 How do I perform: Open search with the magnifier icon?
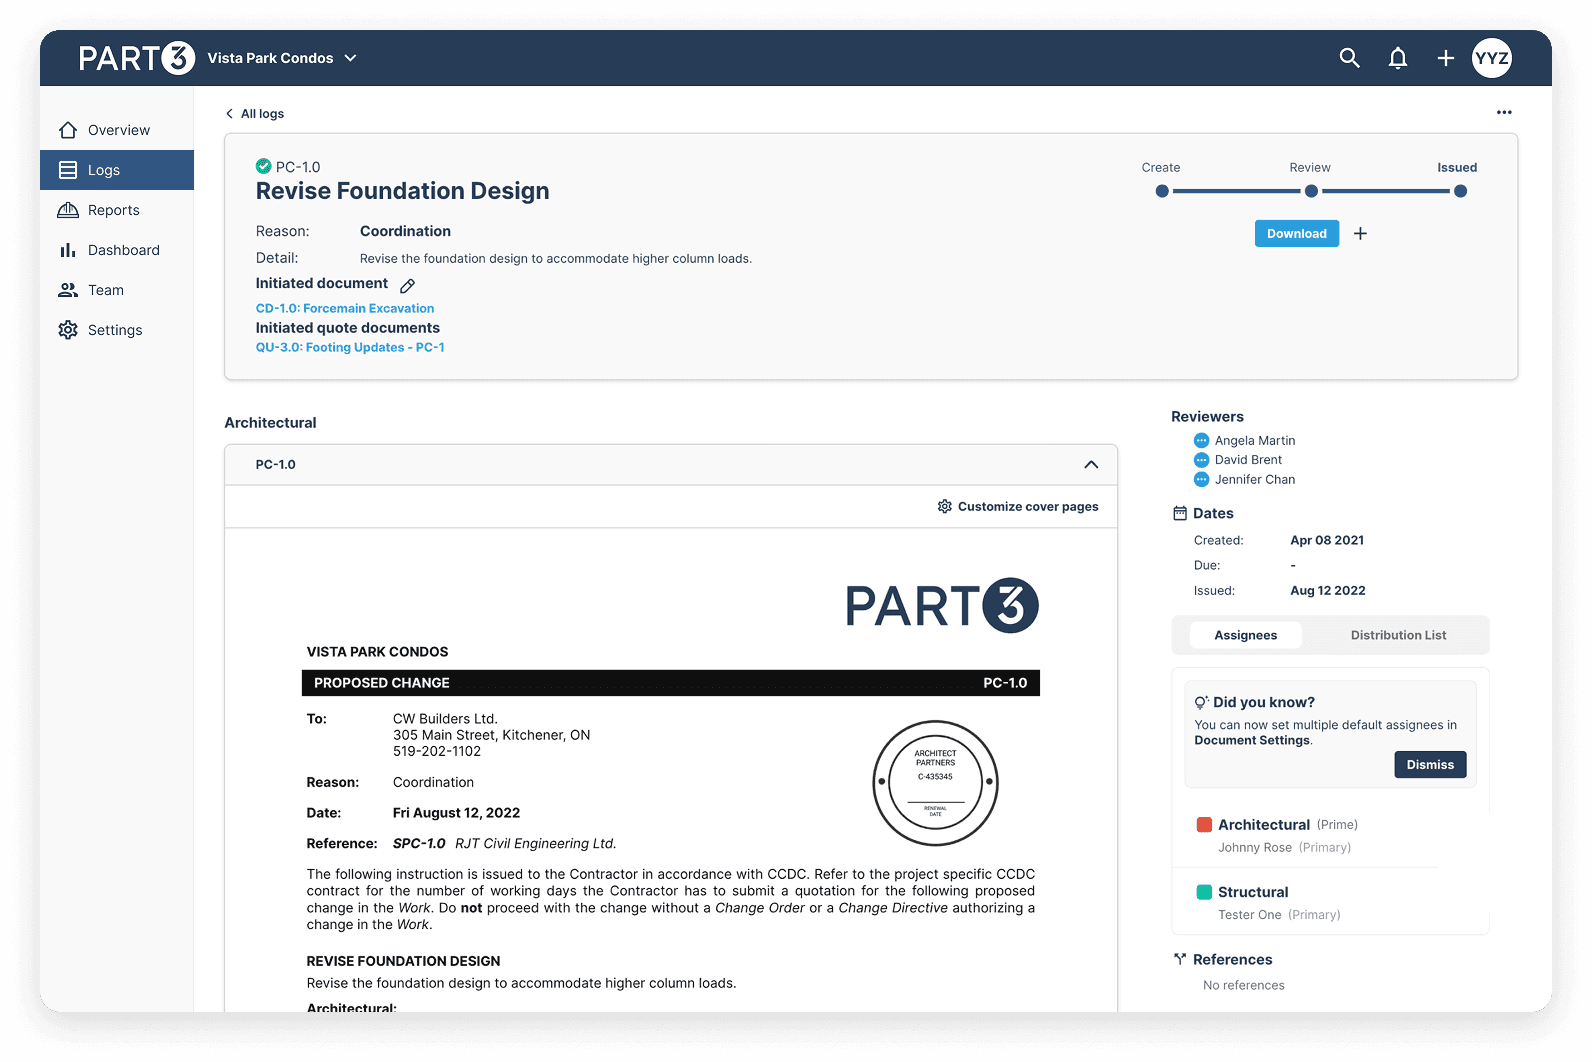1349,58
